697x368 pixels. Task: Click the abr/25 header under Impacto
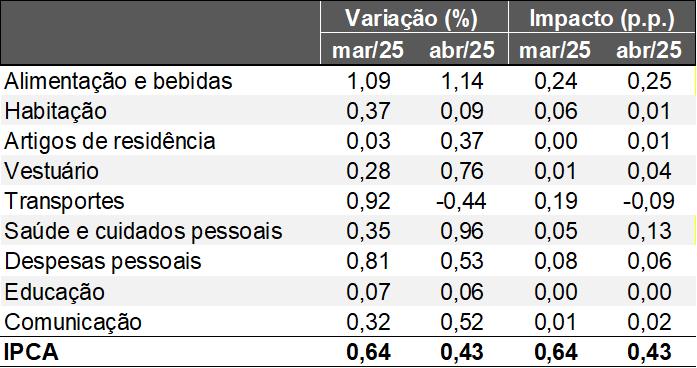(649, 50)
